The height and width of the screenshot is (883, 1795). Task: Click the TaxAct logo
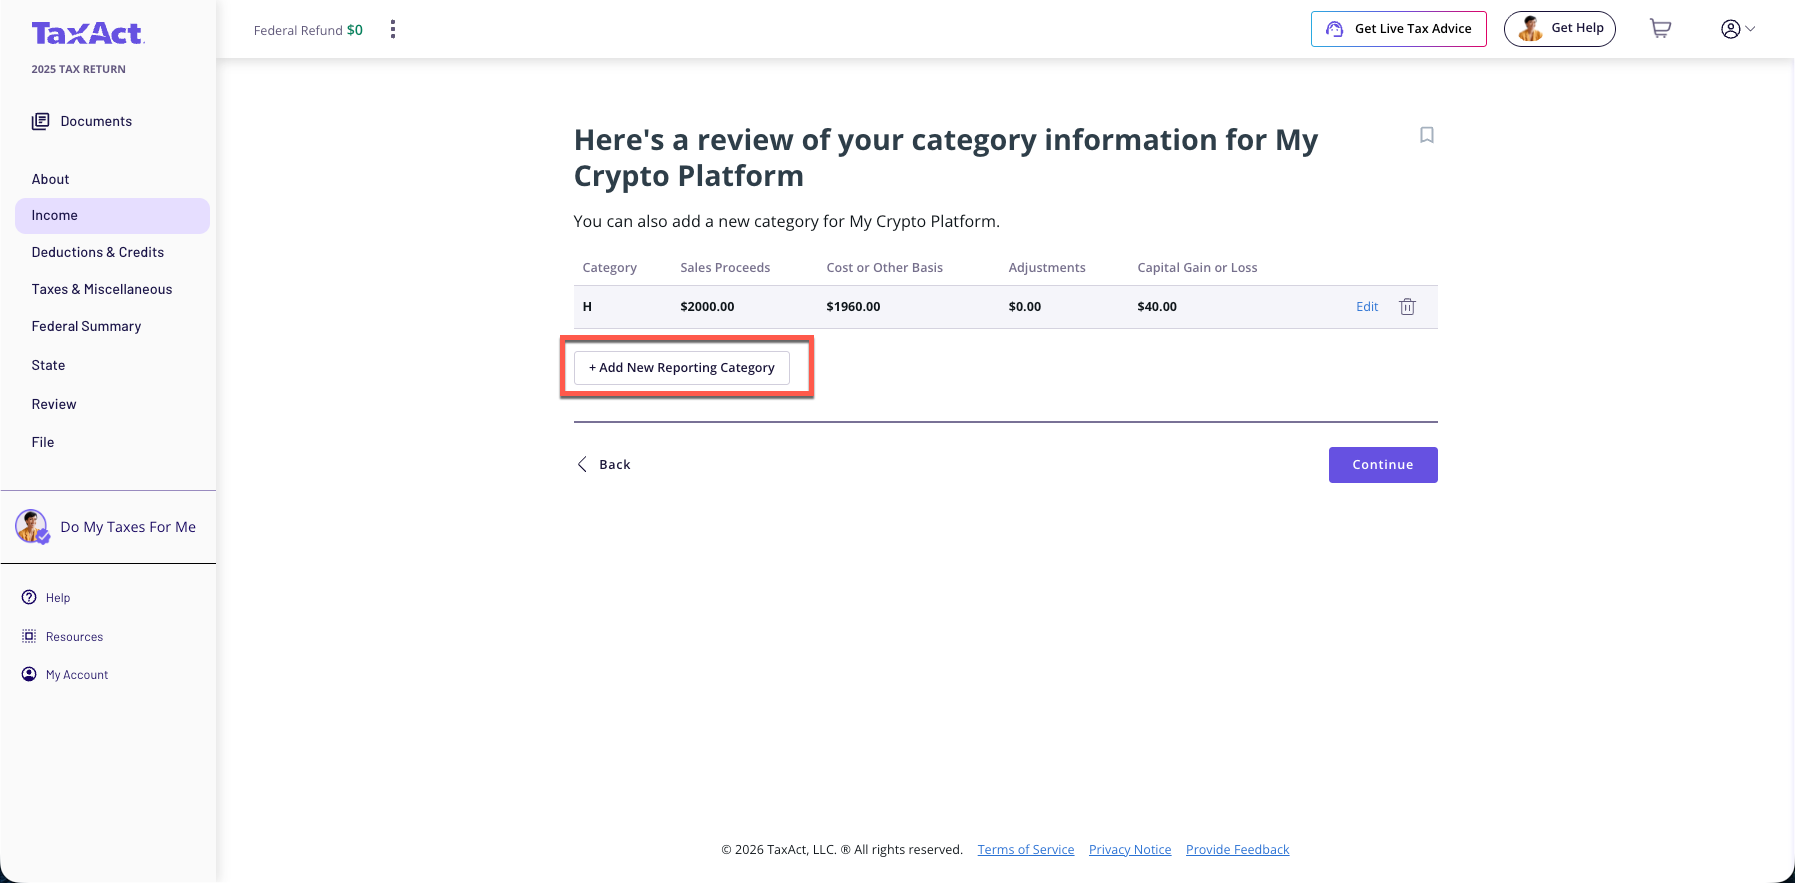tap(88, 34)
